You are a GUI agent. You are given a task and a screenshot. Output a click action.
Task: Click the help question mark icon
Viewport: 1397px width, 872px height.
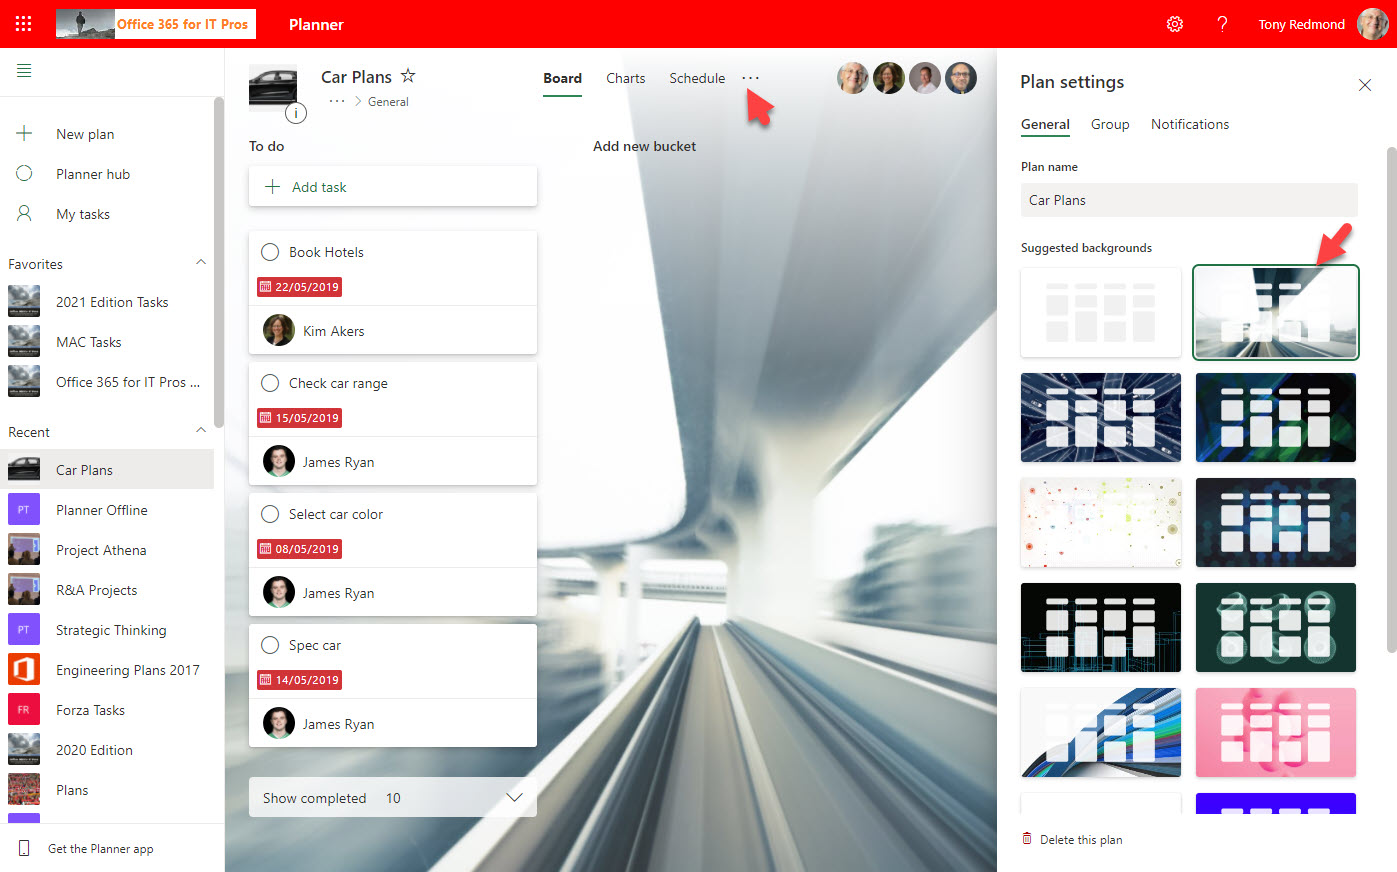click(1222, 24)
